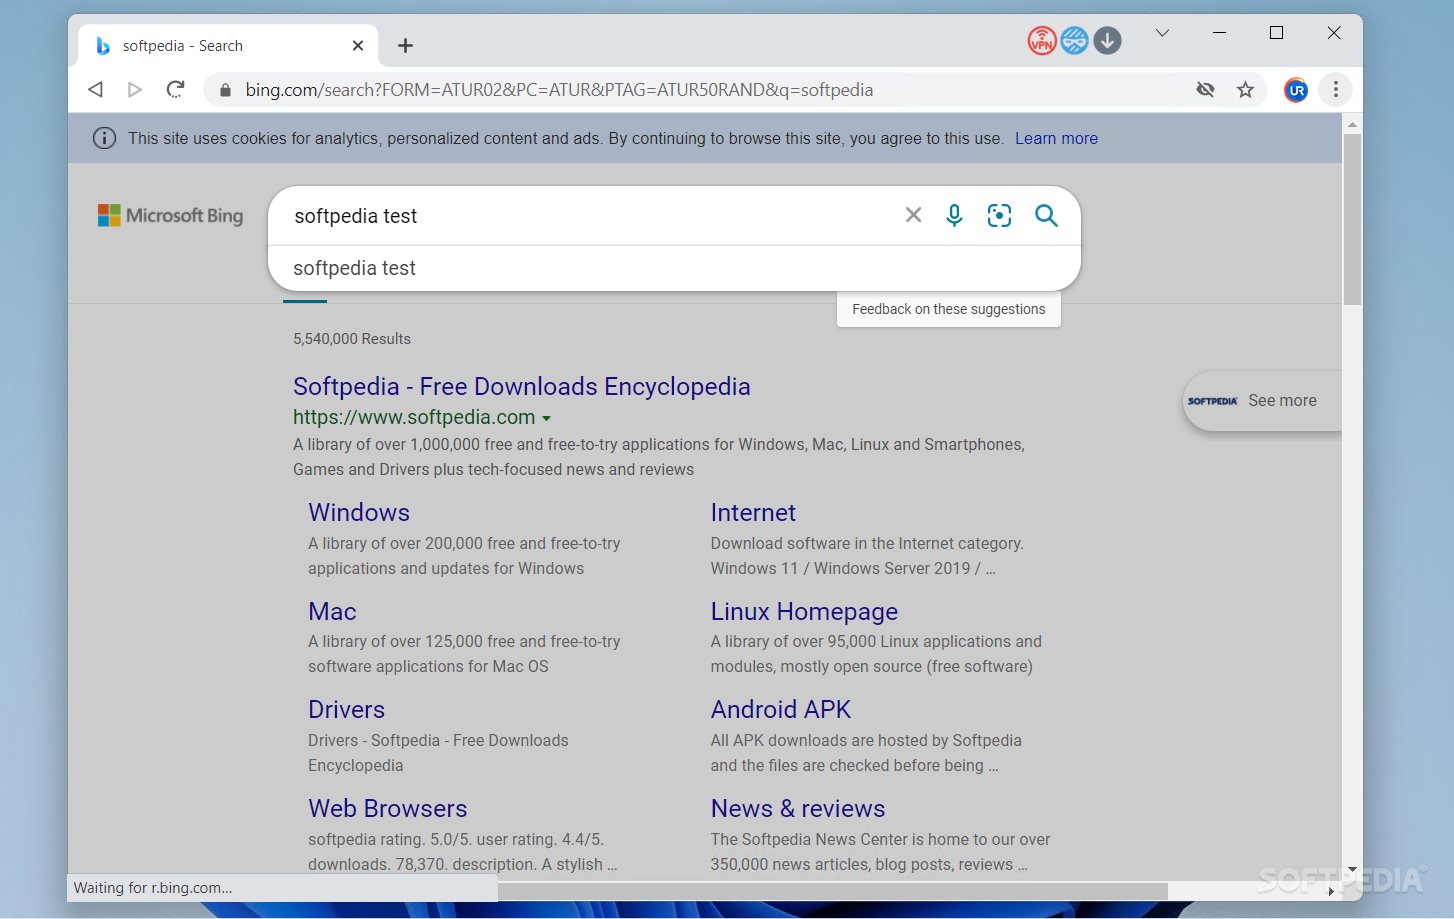Expand the softpedia.com URL dropdown arrow
This screenshot has width=1454, height=919.
coord(547,418)
